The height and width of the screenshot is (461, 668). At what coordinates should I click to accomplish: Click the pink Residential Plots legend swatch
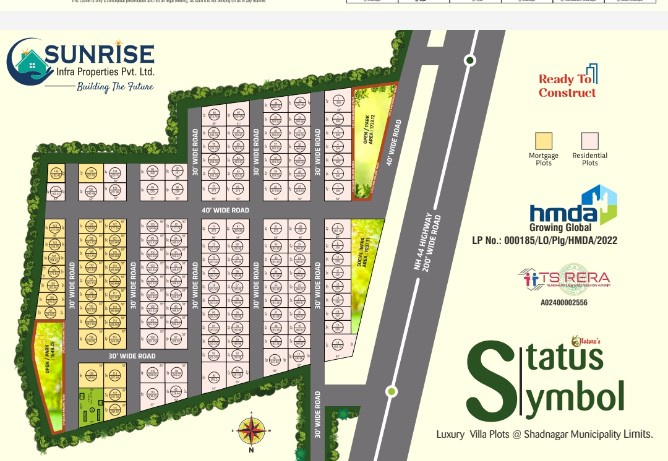[590, 141]
